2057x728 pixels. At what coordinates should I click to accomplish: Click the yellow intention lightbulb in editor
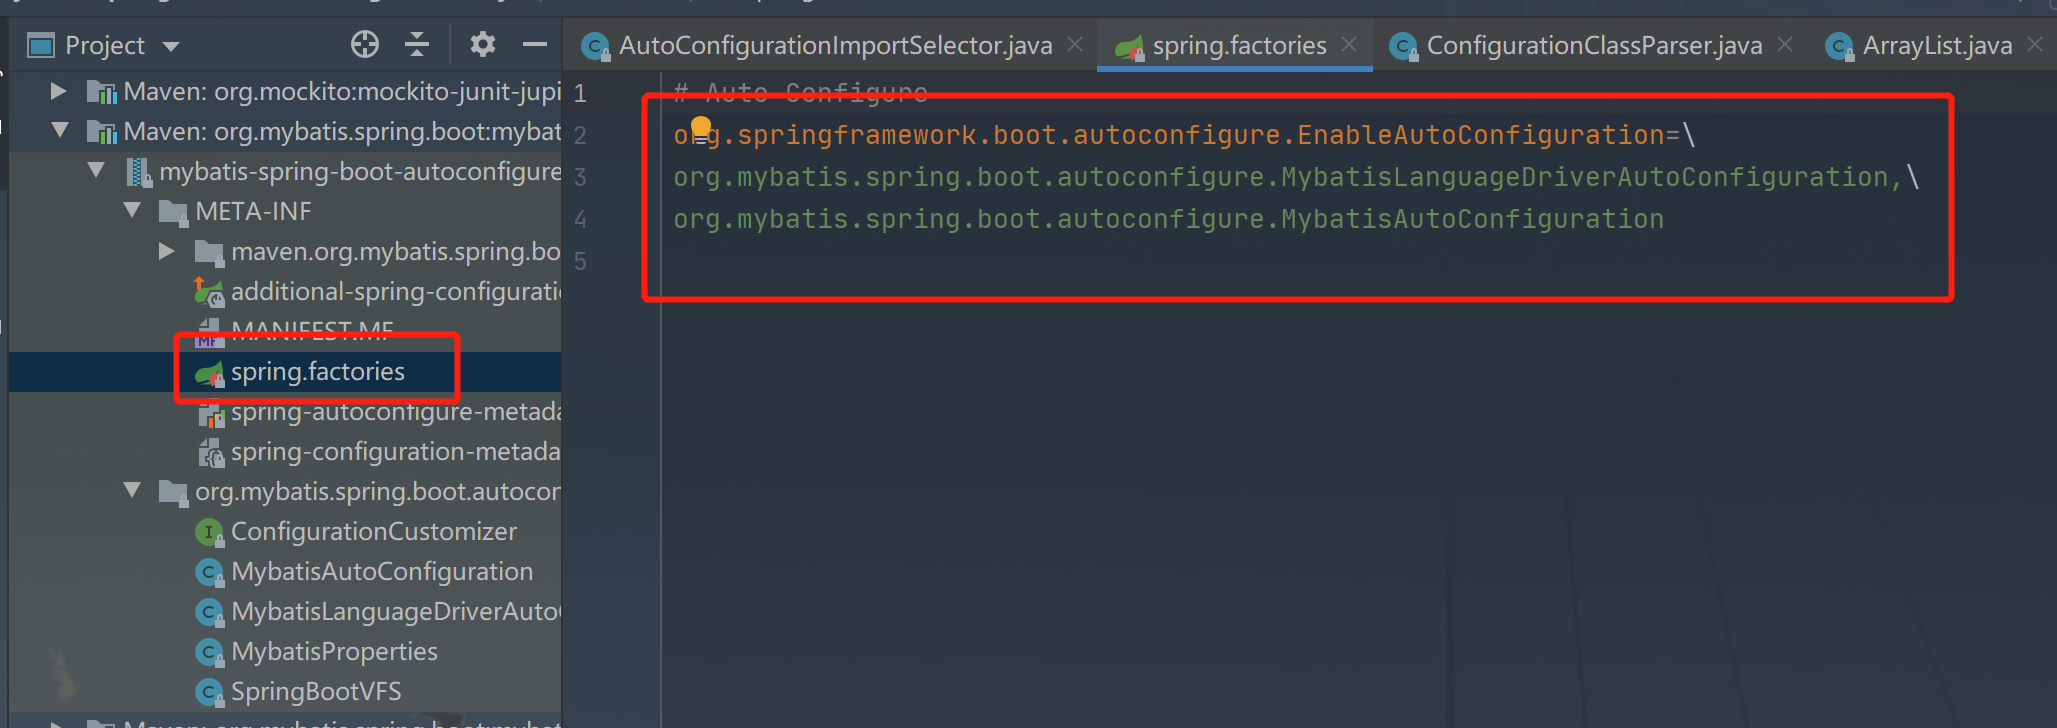pos(701,128)
